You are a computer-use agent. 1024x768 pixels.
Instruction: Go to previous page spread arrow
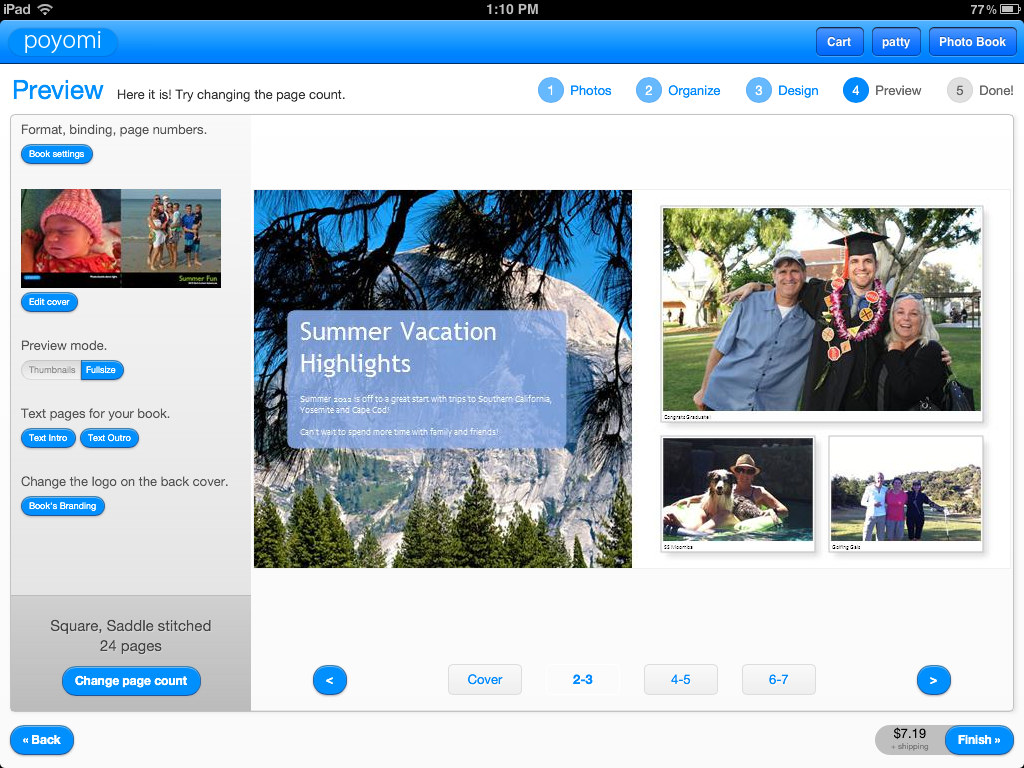tap(329, 680)
